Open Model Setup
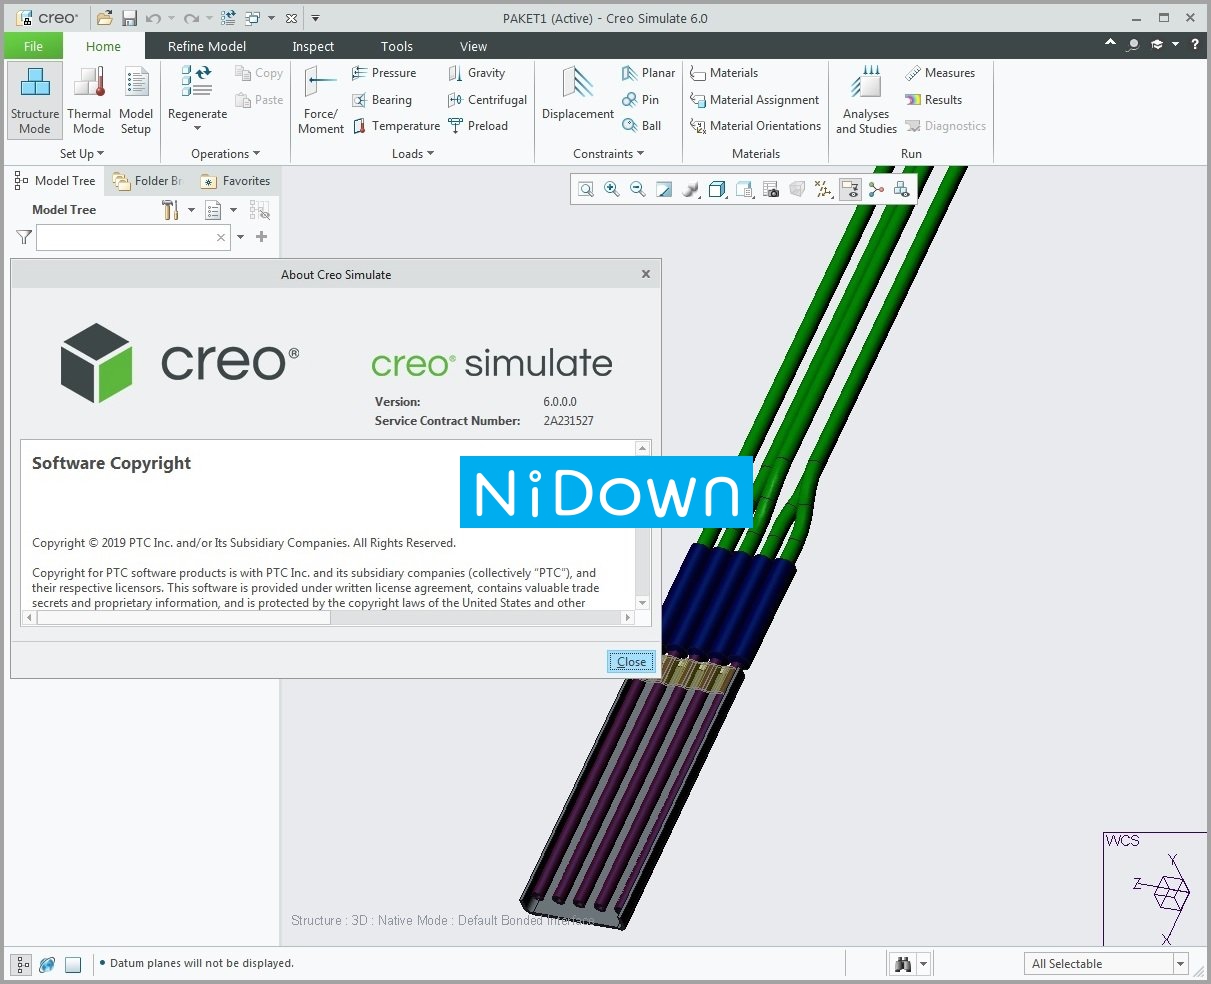The image size is (1211, 984). (136, 101)
